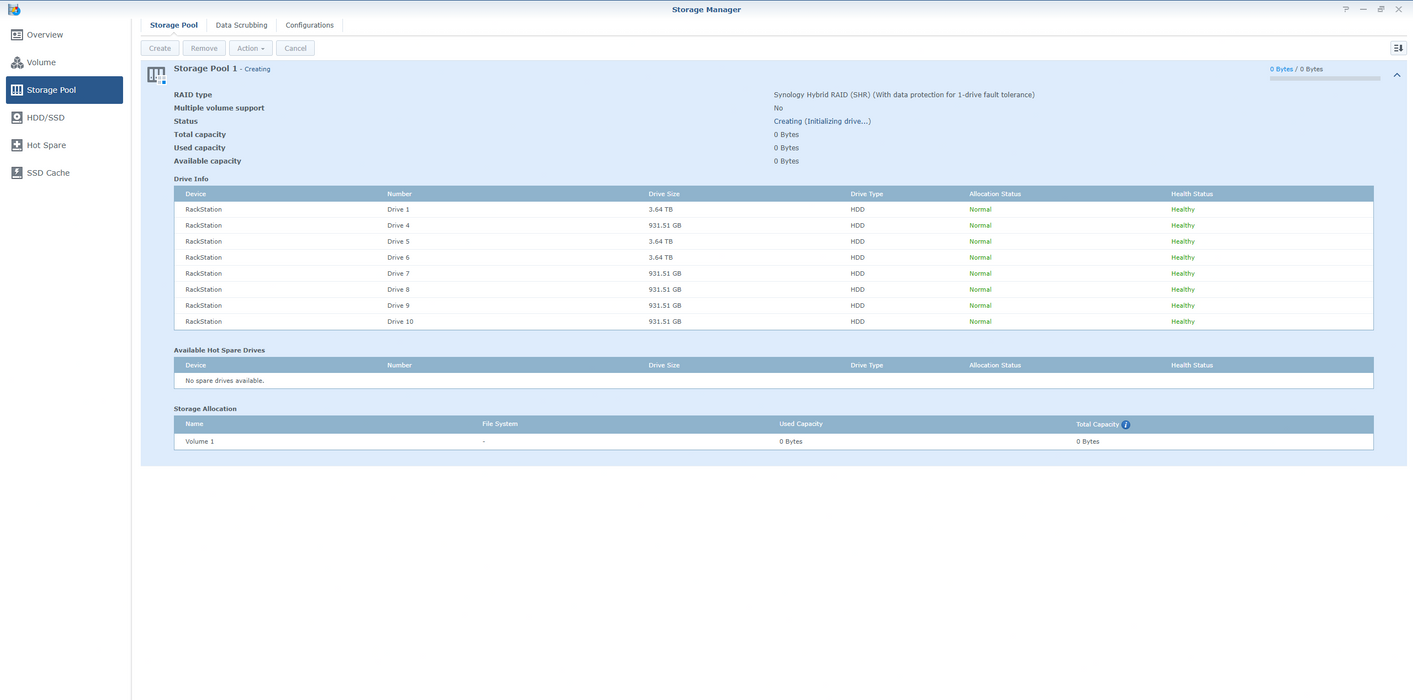
Task: Click the Storage Manager icon in the title bar
Action: pyautogui.click(x=13, y=9)
